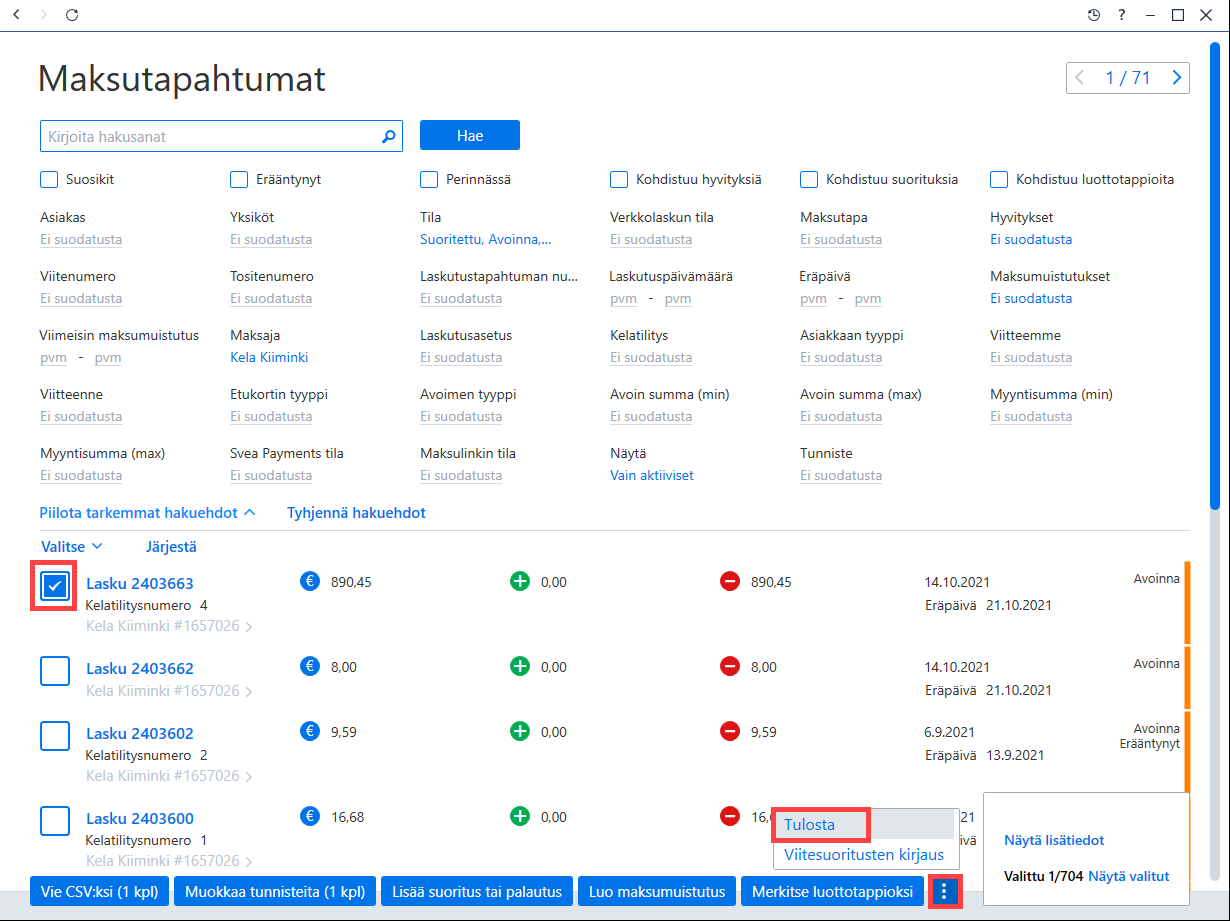Uncheck the Lasku 2403663 checkbox

55,587
